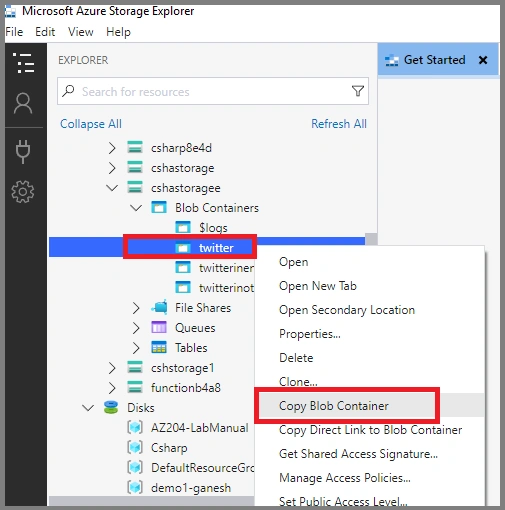Viewport: 505px width, 510px height.
Task: Click the search magnifier icon
Action: (x=68, y=90)
